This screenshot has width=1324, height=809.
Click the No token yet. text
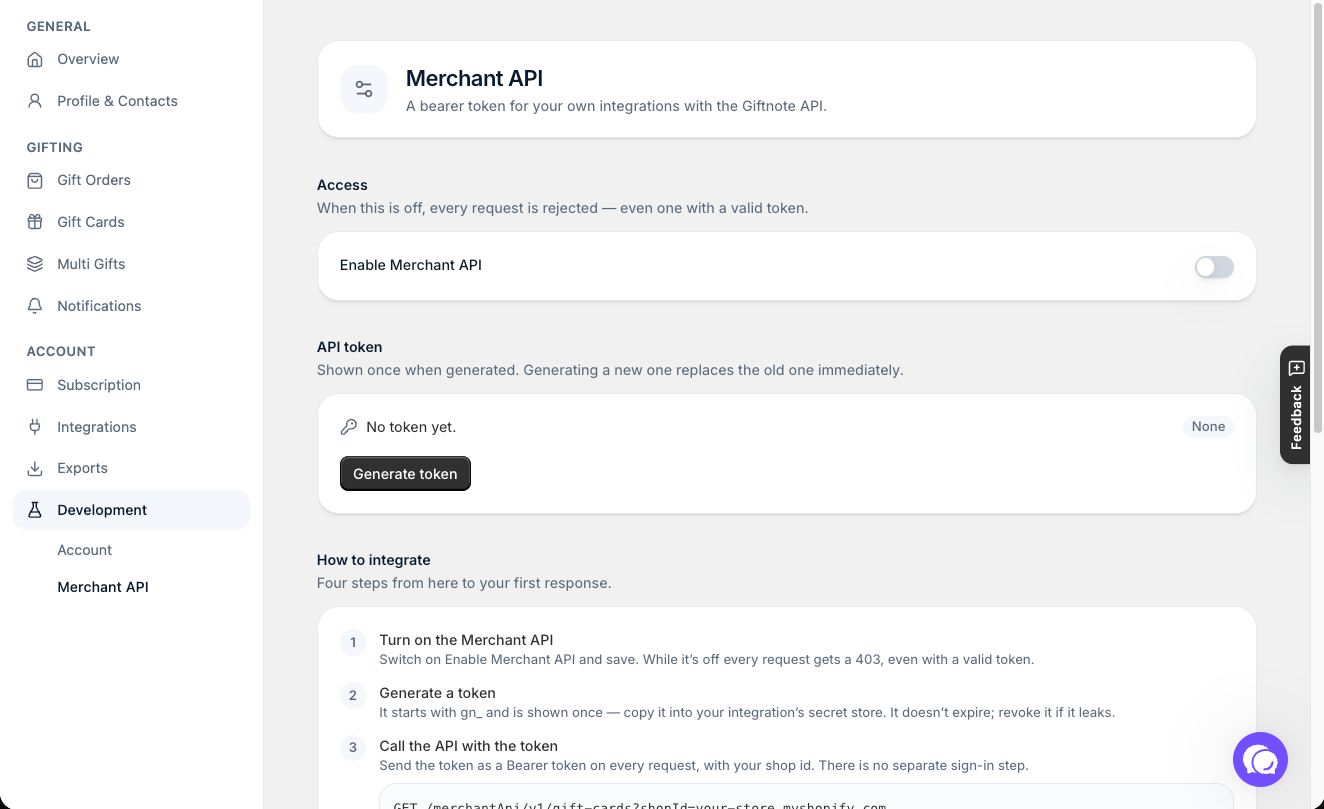pos(411,427)
